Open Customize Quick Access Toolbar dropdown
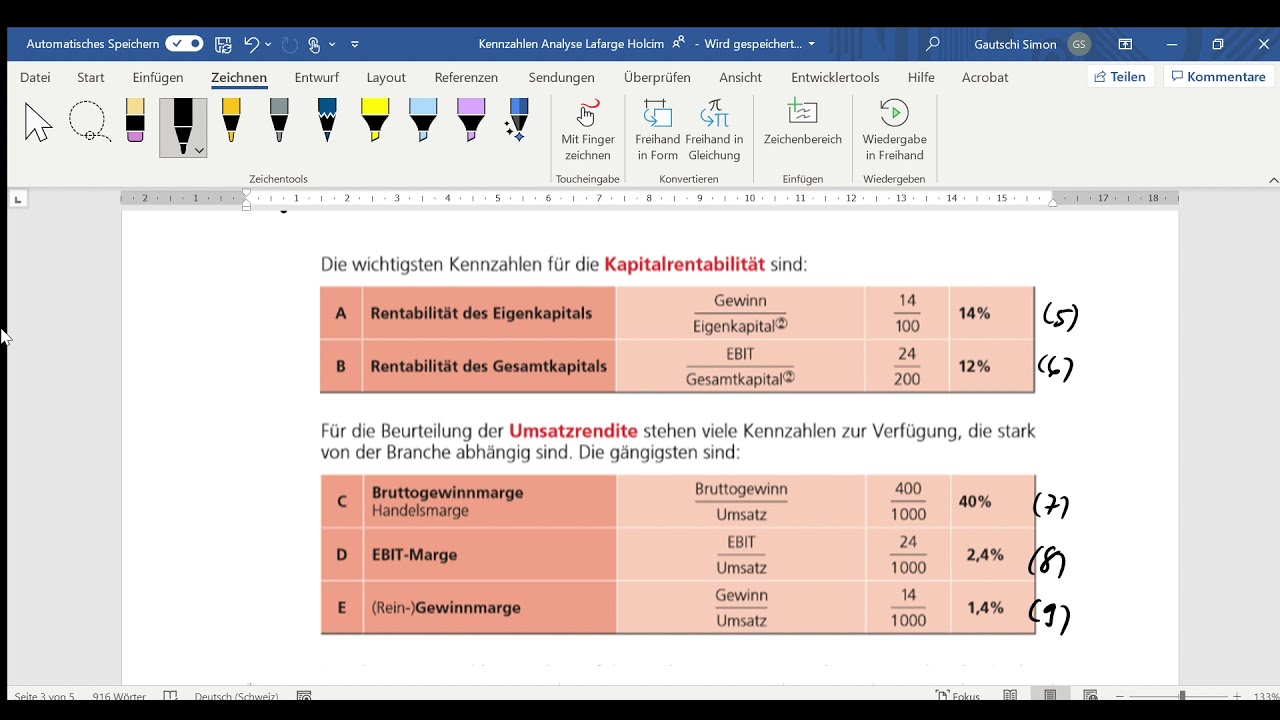The image size is (1280, 720). point(355,44)
